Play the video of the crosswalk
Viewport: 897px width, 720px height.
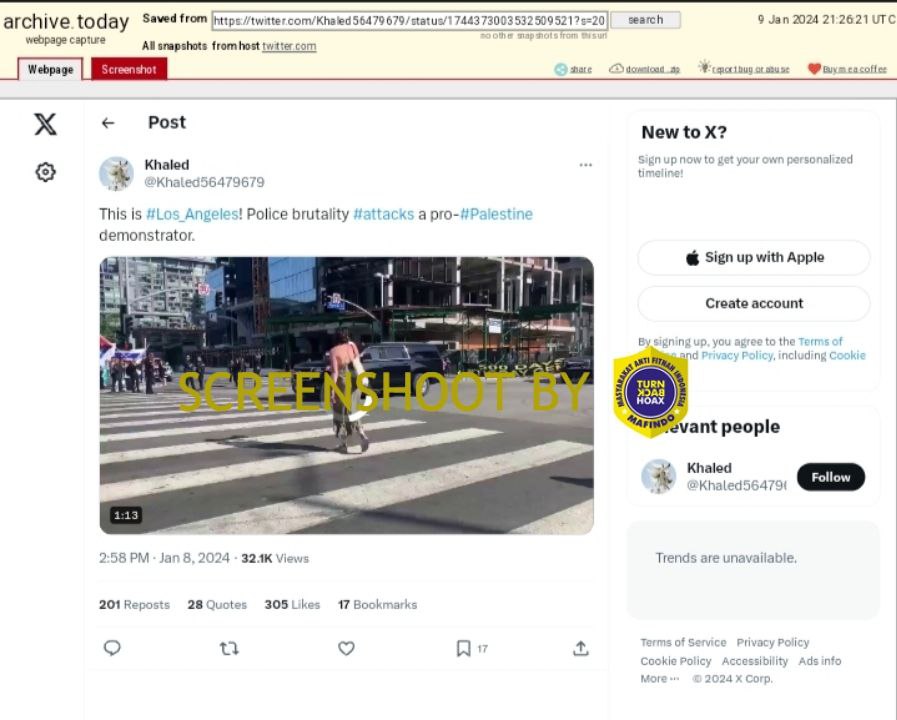pos(346,395)
